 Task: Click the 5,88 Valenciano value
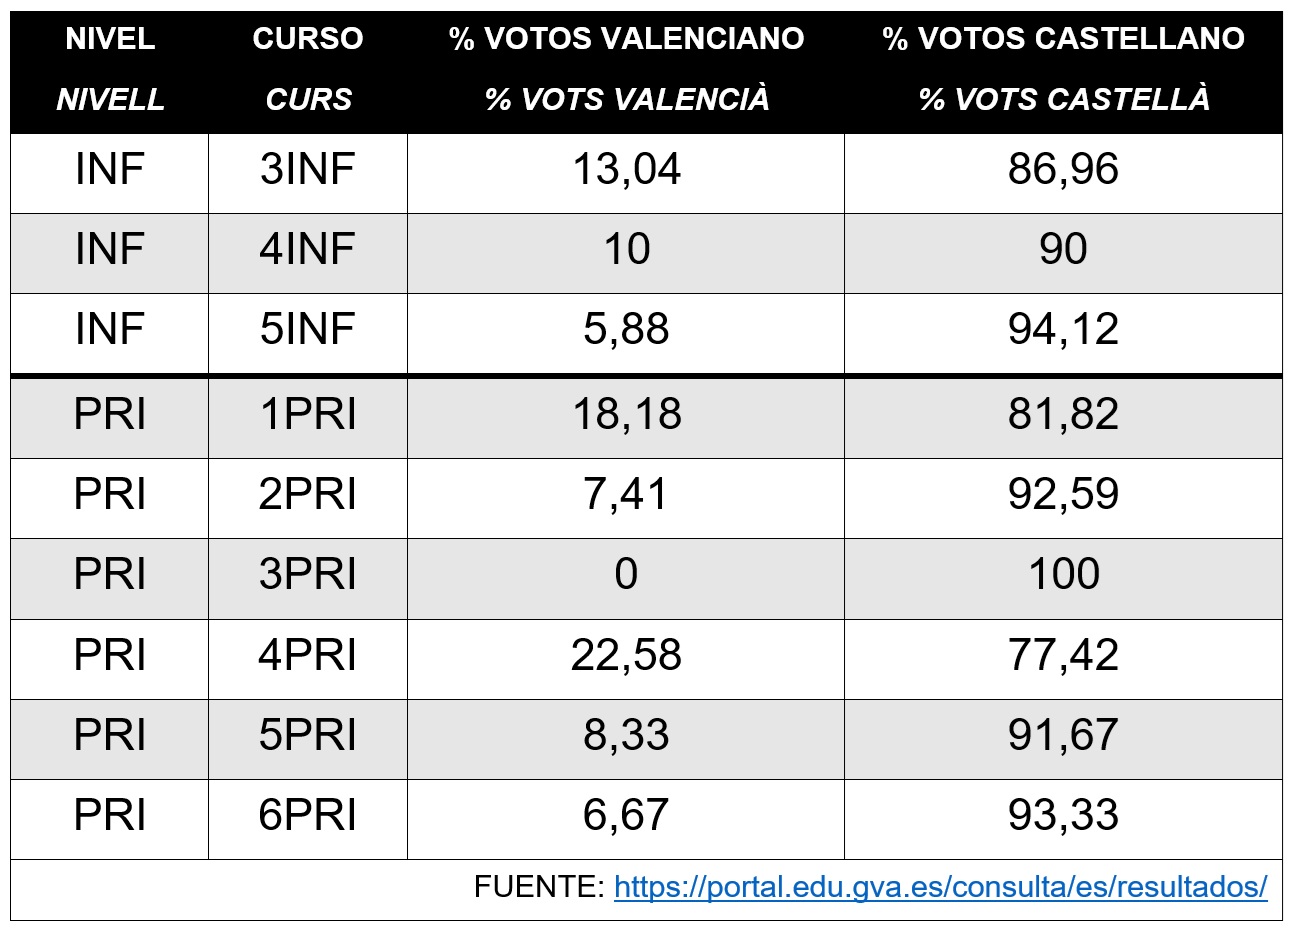pyautogui.click(x=626, y=329)
